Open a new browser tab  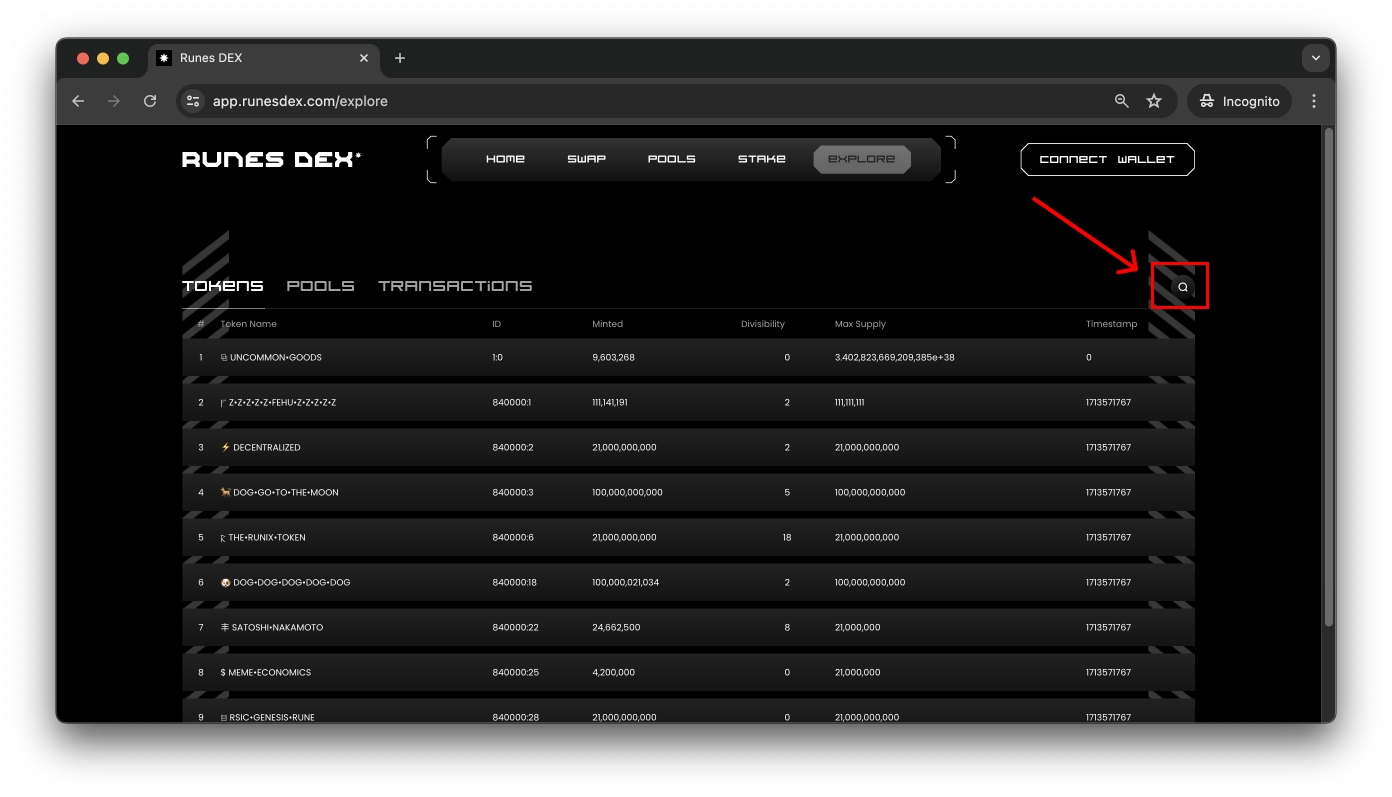[400, 58]
